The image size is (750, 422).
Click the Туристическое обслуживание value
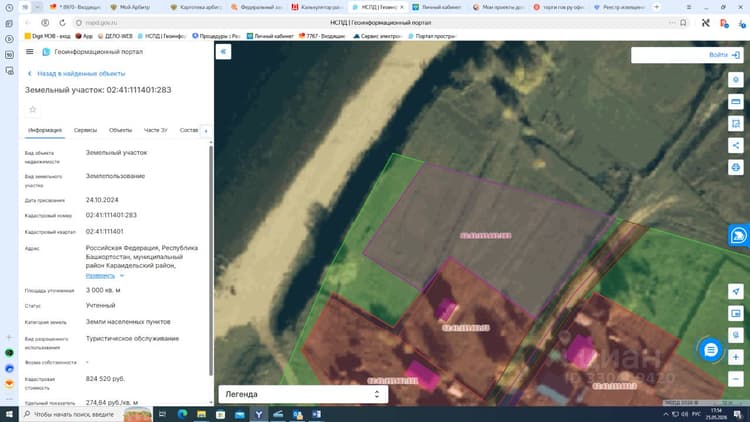[132, 338]
